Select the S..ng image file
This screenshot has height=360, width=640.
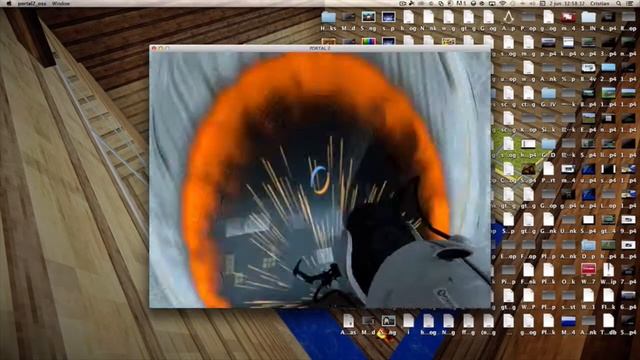[x=368, y=21]
